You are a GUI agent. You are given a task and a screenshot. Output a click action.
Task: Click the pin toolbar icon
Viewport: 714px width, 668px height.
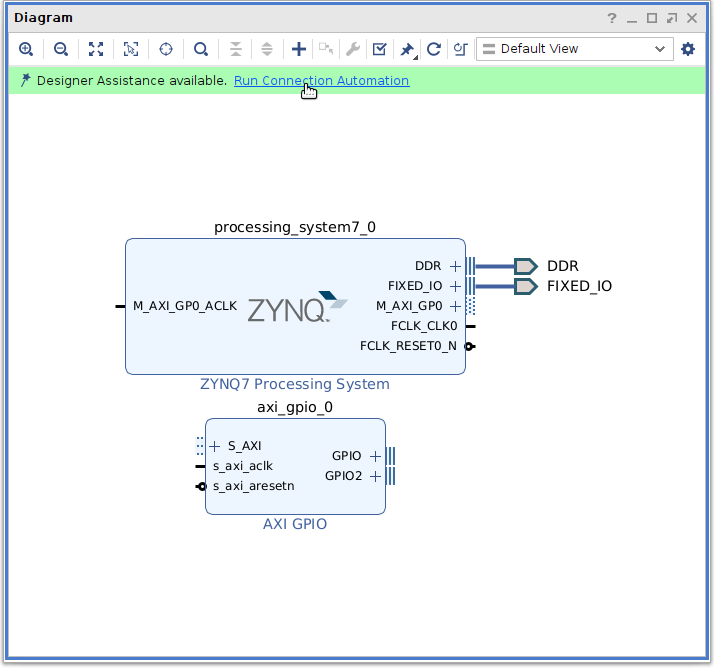pos(407,49)
